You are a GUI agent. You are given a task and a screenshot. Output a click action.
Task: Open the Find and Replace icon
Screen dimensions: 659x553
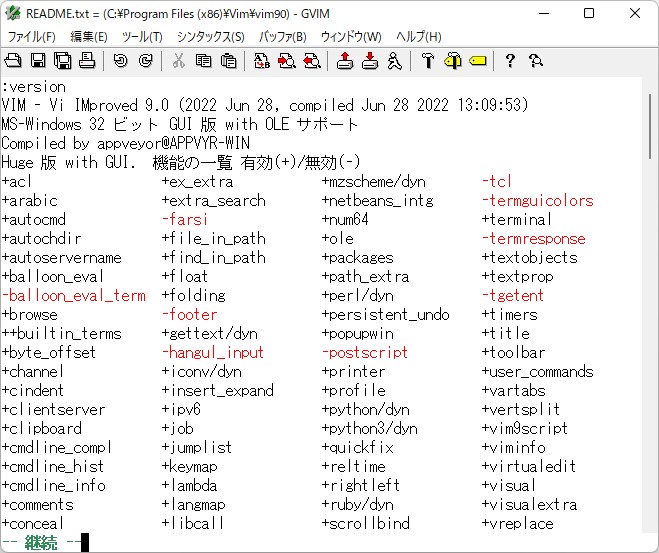coord(262,61)
